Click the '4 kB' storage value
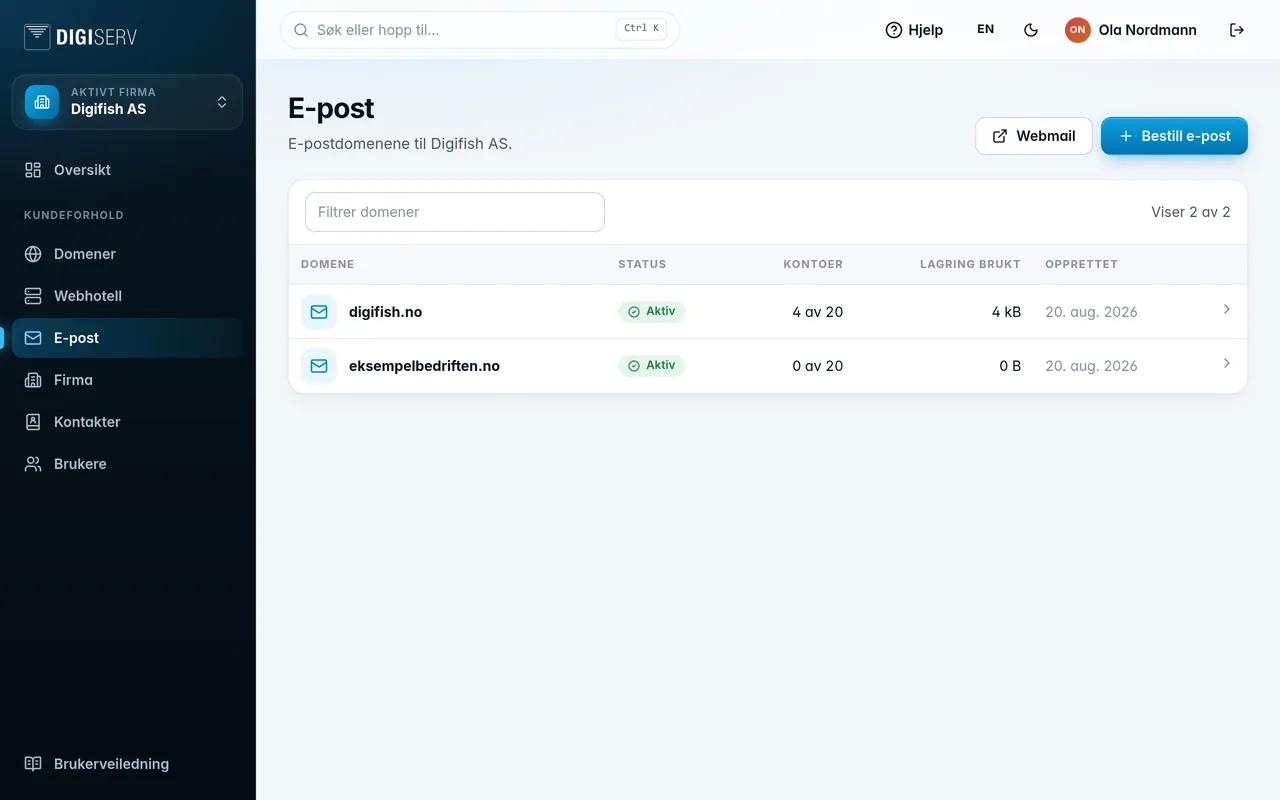The height and width of the screenshot is (800, 1280). 1006,312
